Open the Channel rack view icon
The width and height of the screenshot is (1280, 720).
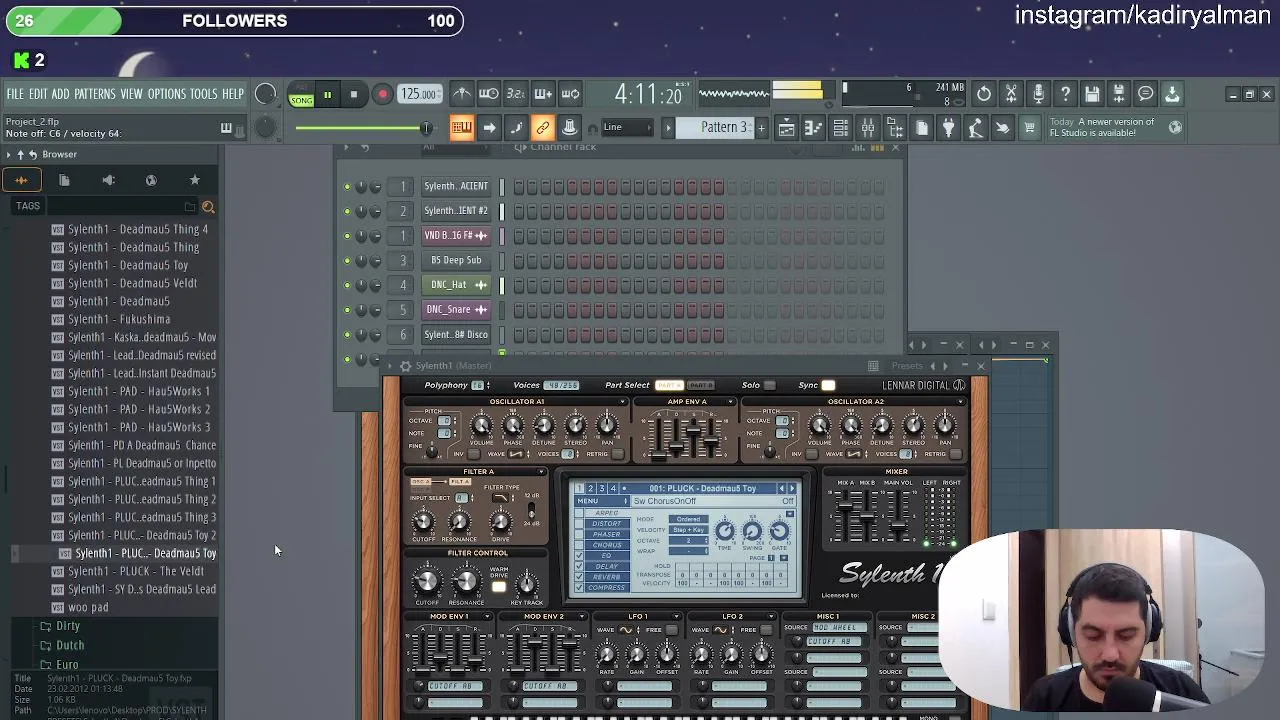pos(841,128)
